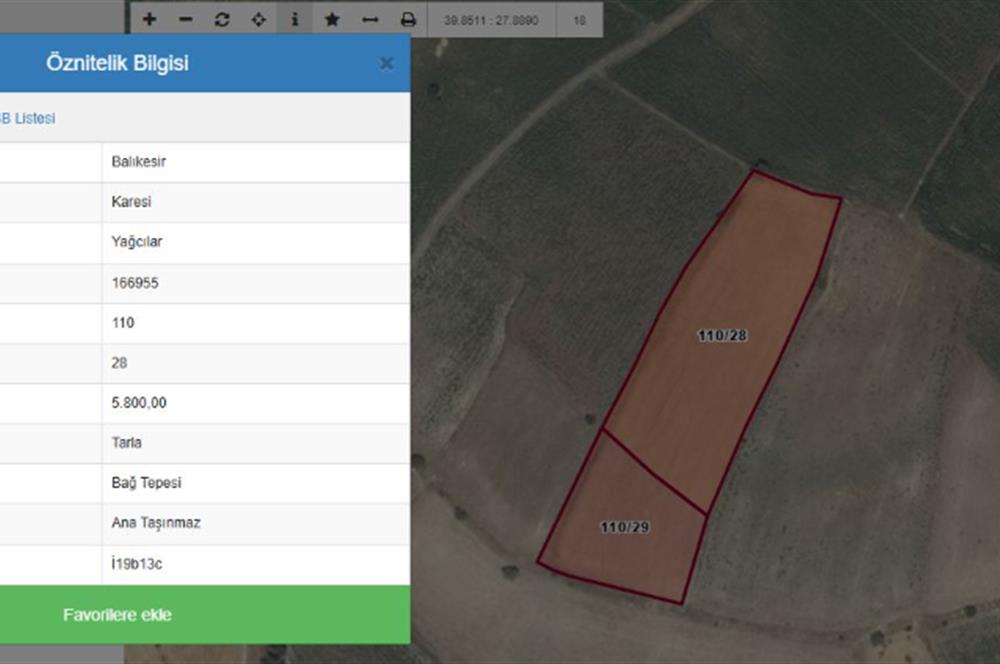Select the distance measure arrow tool
This screenshot has width=1000, height=664.
pyautogui.click(x=370, y=19)
